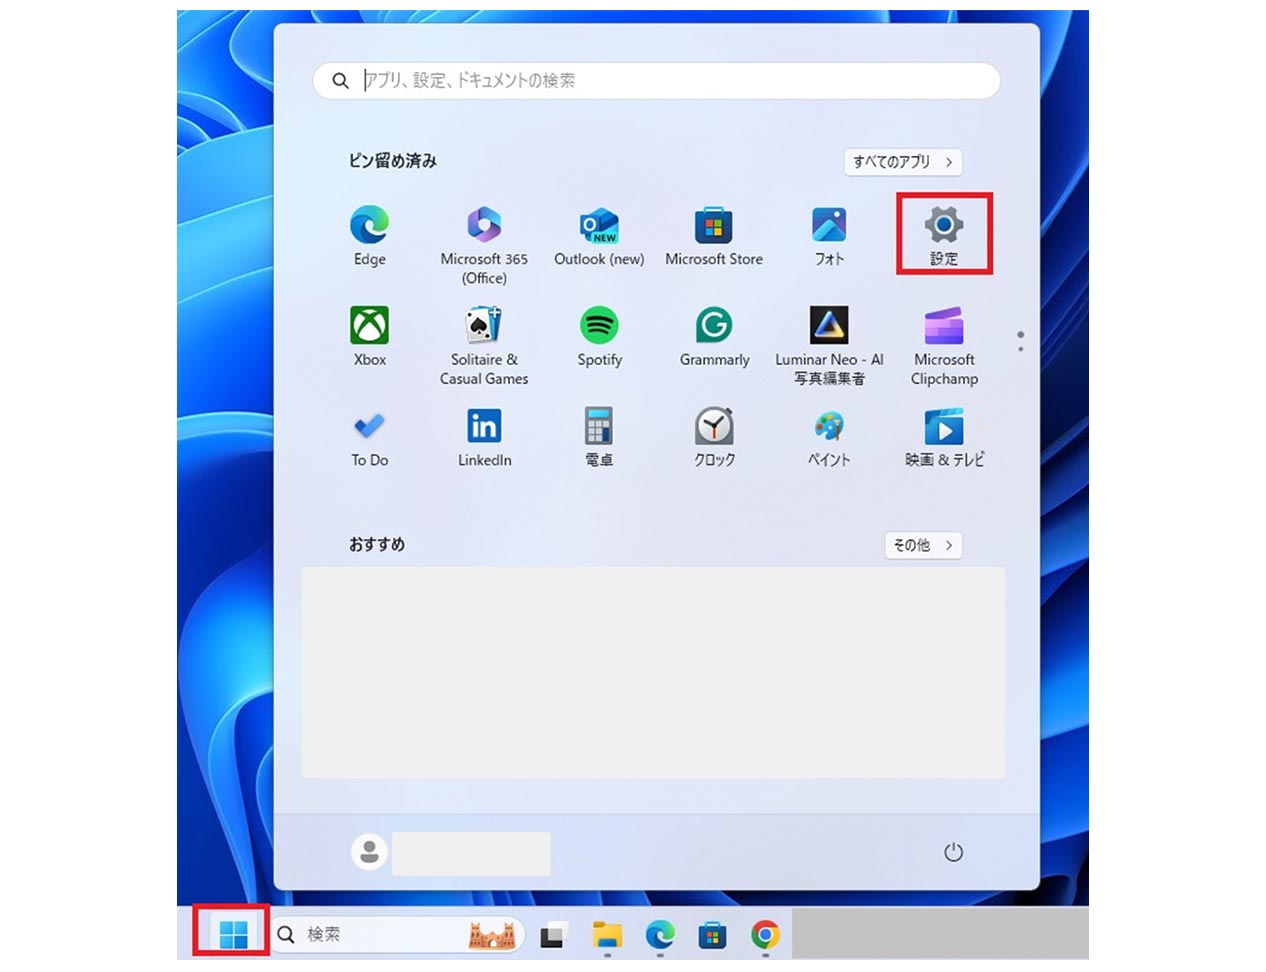Show すべてのアプリ list
This screenshot has width=1266, height=972.
(903, 162)
